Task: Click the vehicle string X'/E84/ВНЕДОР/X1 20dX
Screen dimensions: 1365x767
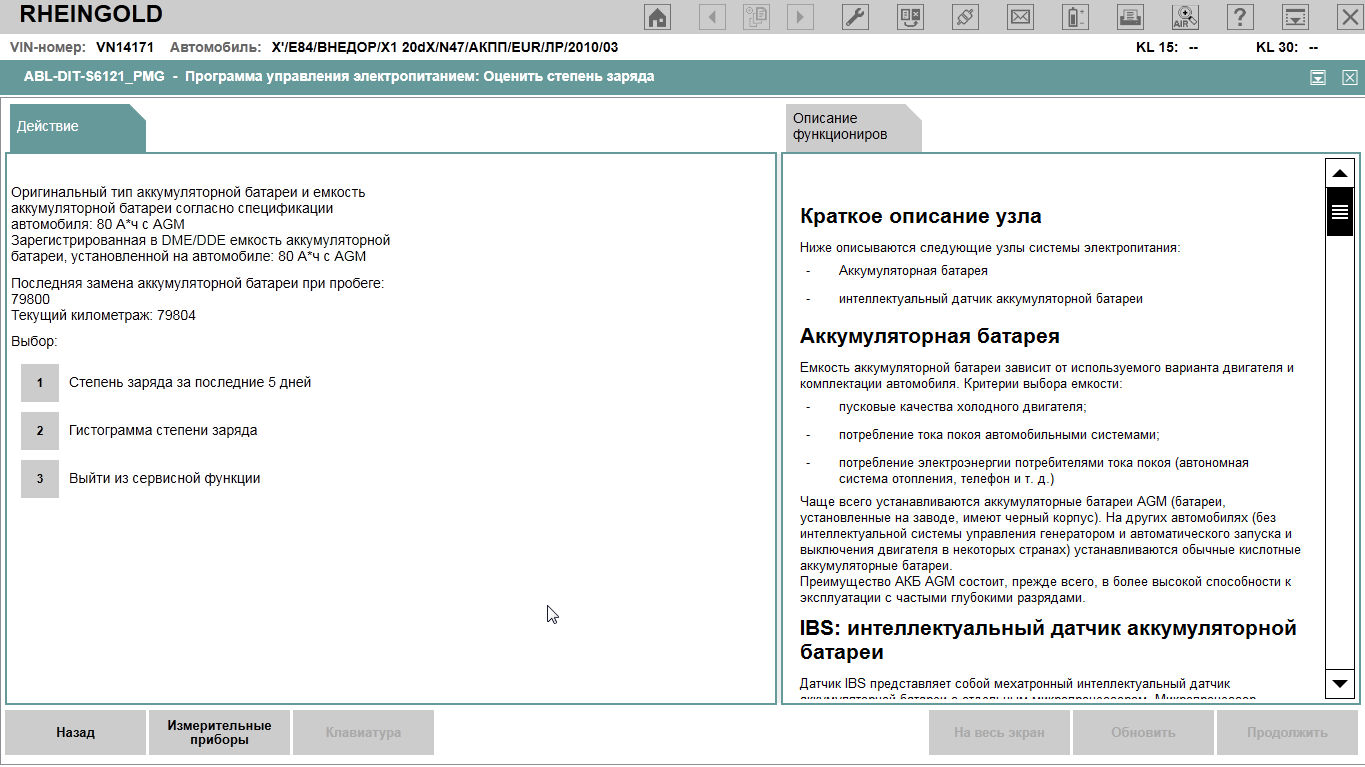Action: pyautogui.click(x=445, y=47)
